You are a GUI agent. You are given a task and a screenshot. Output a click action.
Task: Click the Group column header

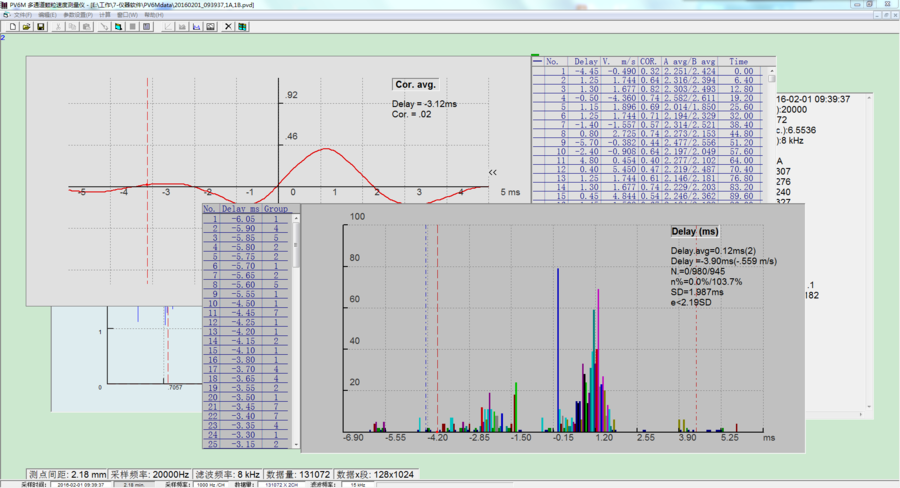tap(276, 209)
